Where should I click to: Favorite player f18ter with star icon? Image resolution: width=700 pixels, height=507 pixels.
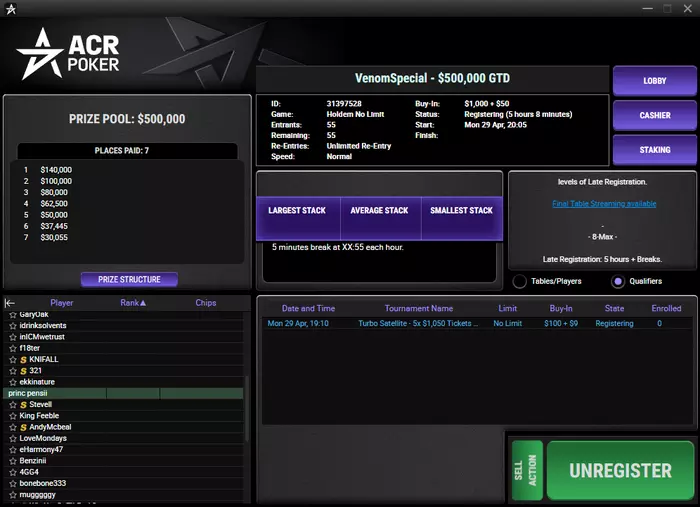pos(13,348)
